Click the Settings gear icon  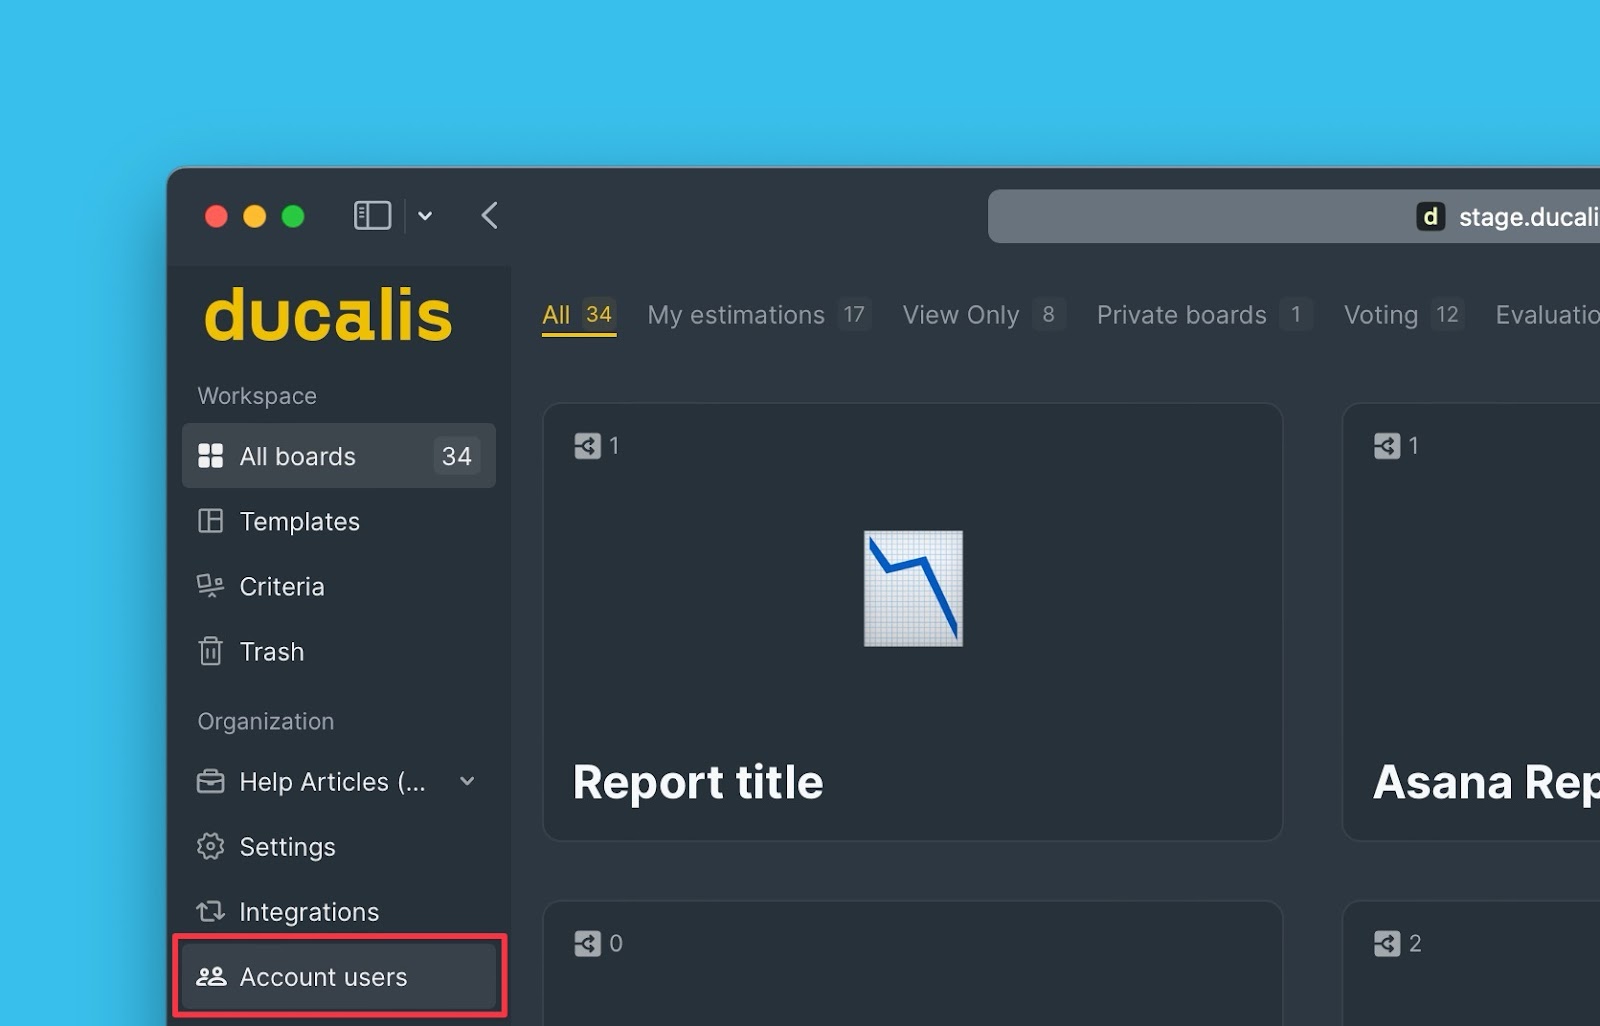coord(210,846)
